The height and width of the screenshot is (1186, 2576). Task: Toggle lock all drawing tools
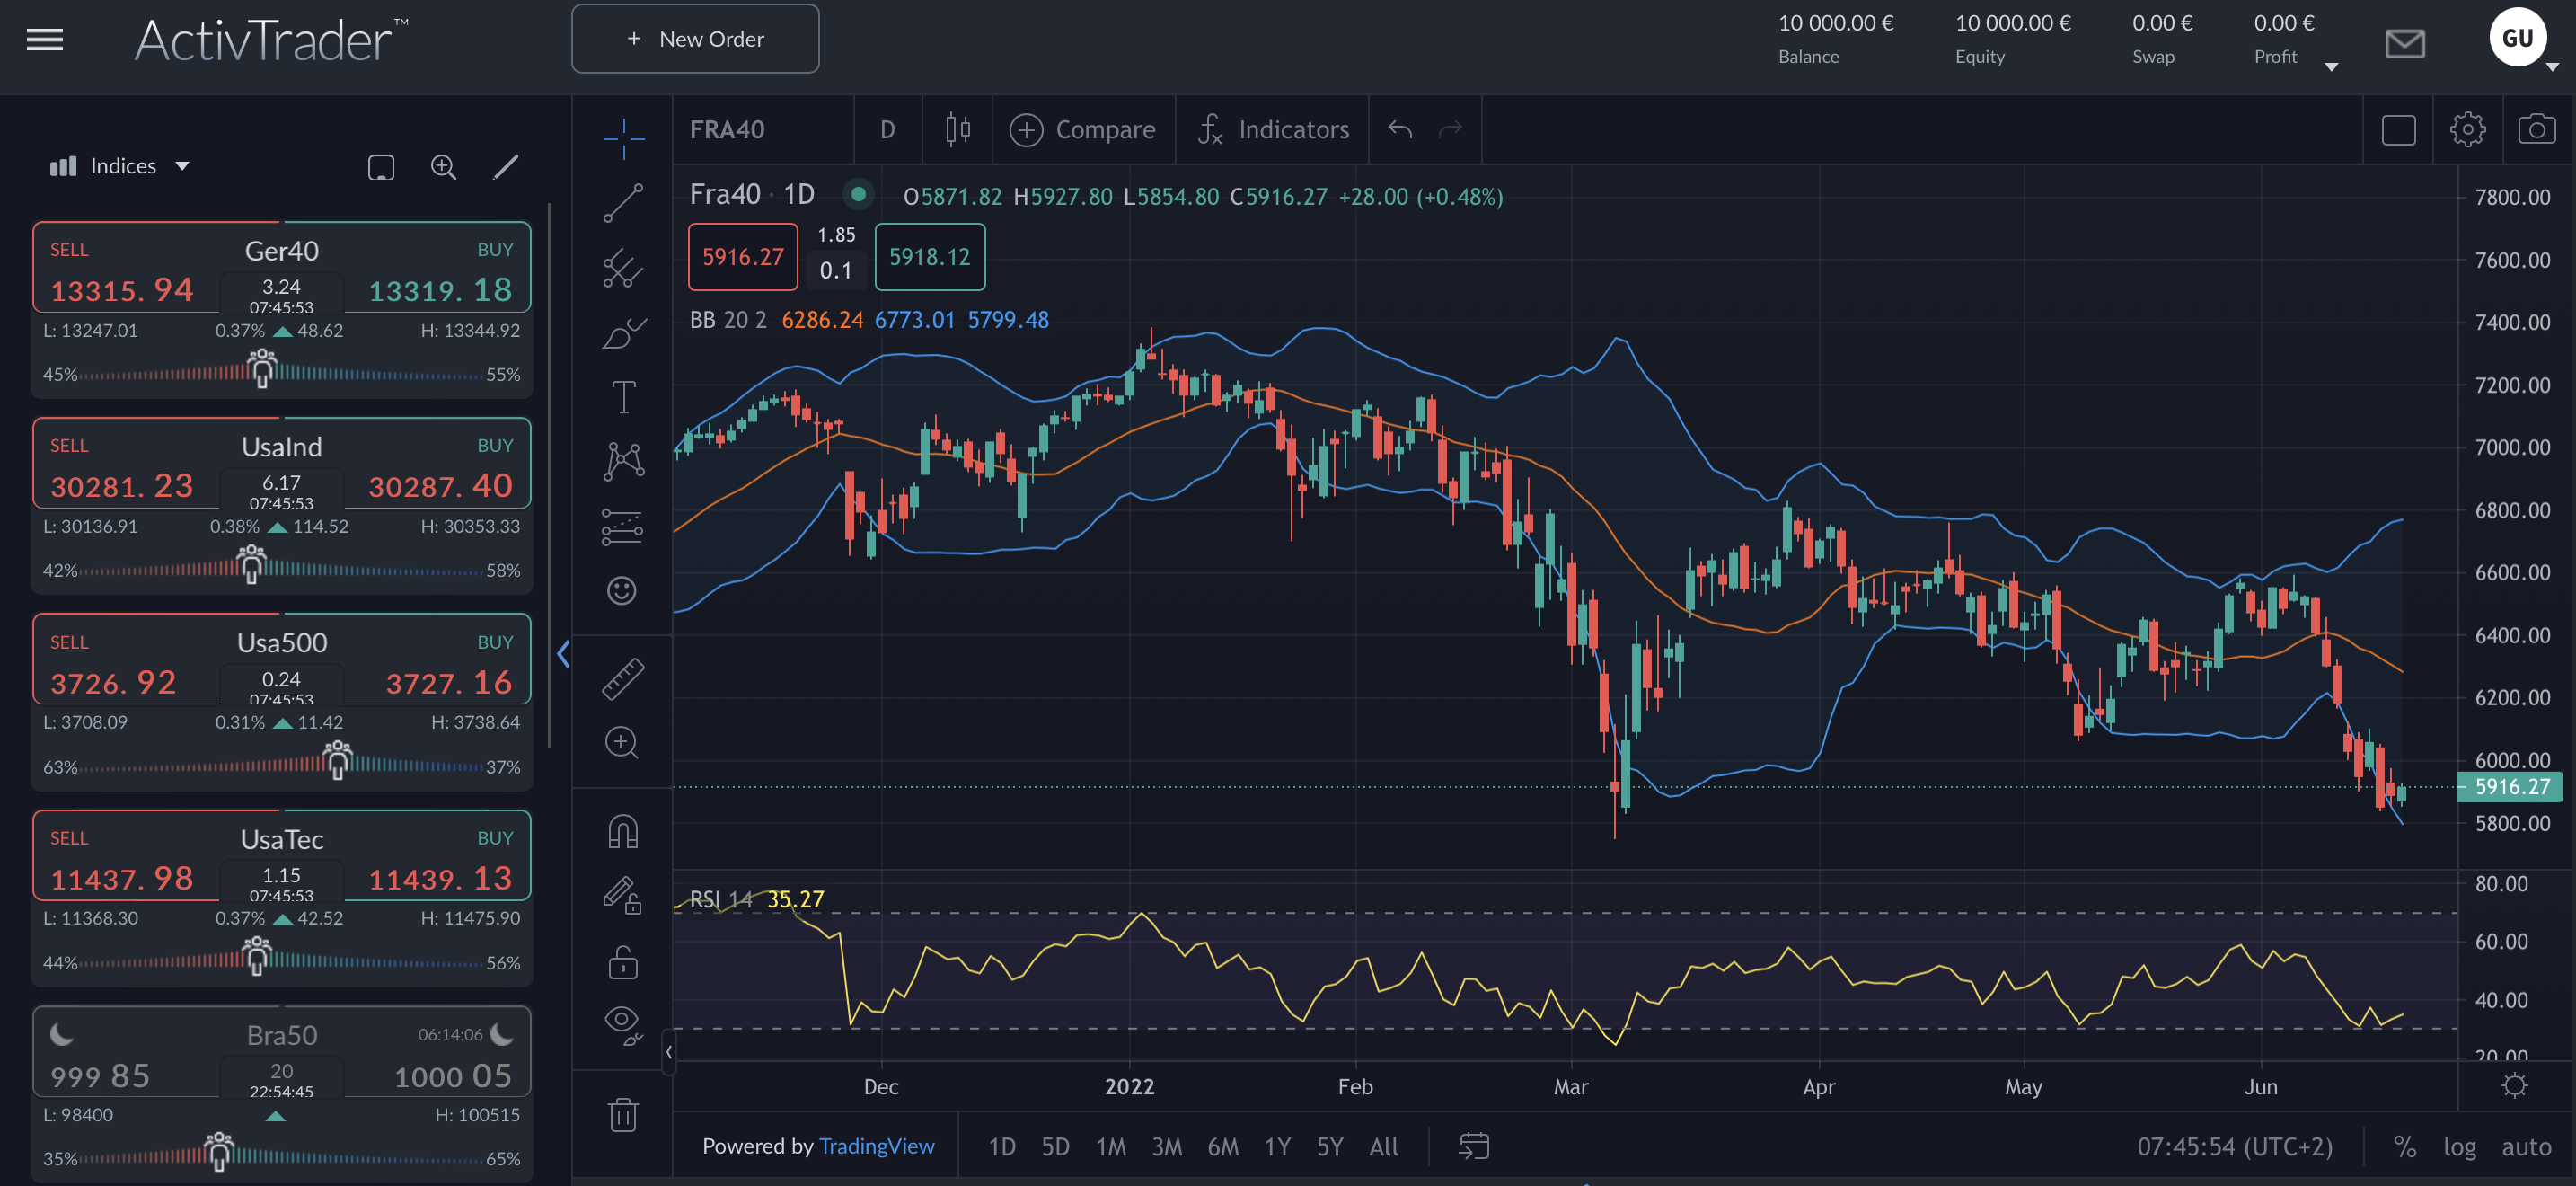[622, 962]
